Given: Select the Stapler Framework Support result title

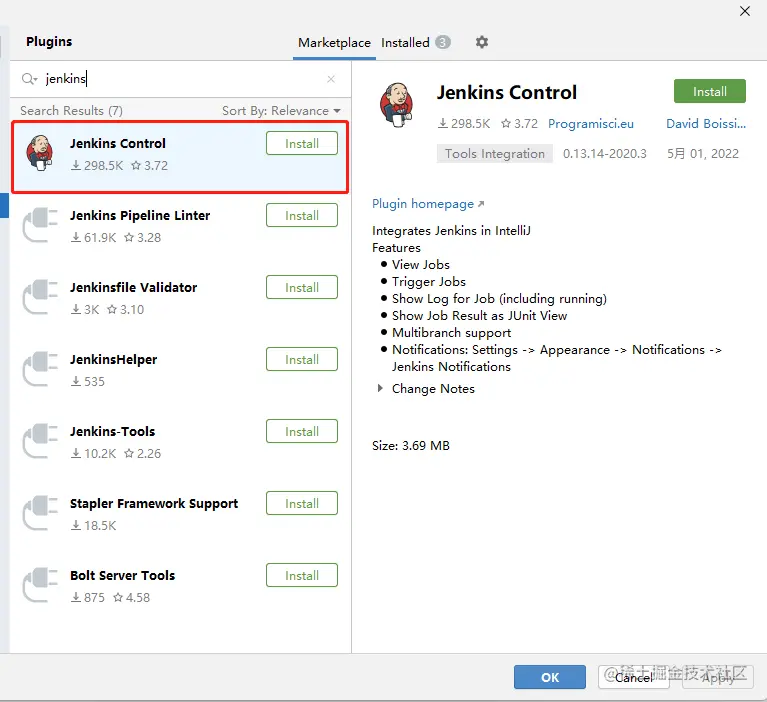Looking at the screenshot, I should click(154, 503).
